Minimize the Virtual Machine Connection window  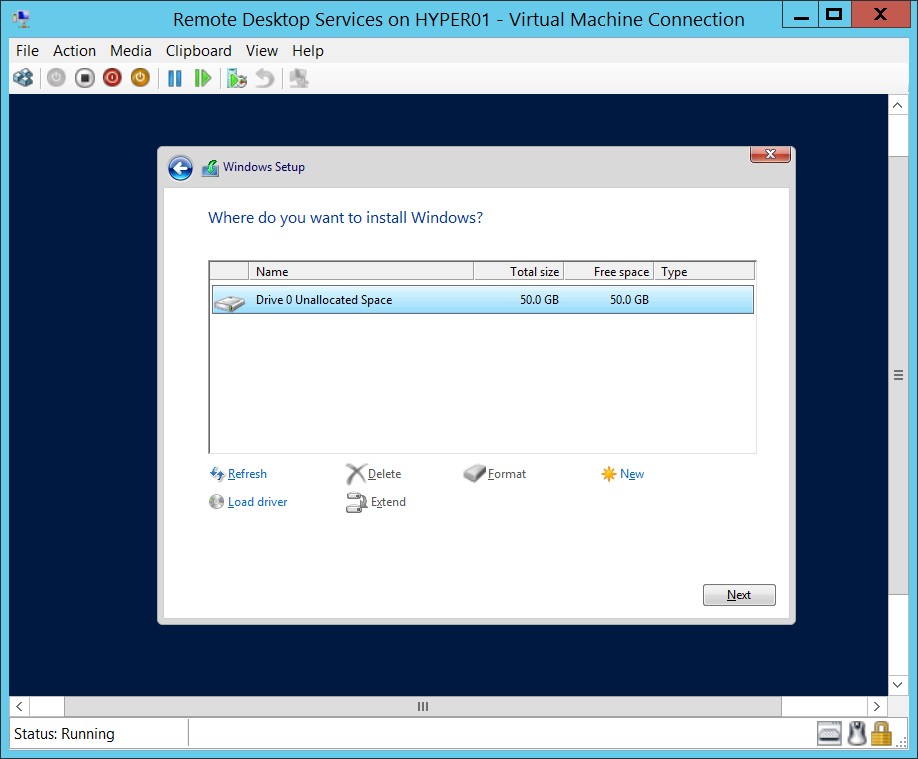point(801,15)
